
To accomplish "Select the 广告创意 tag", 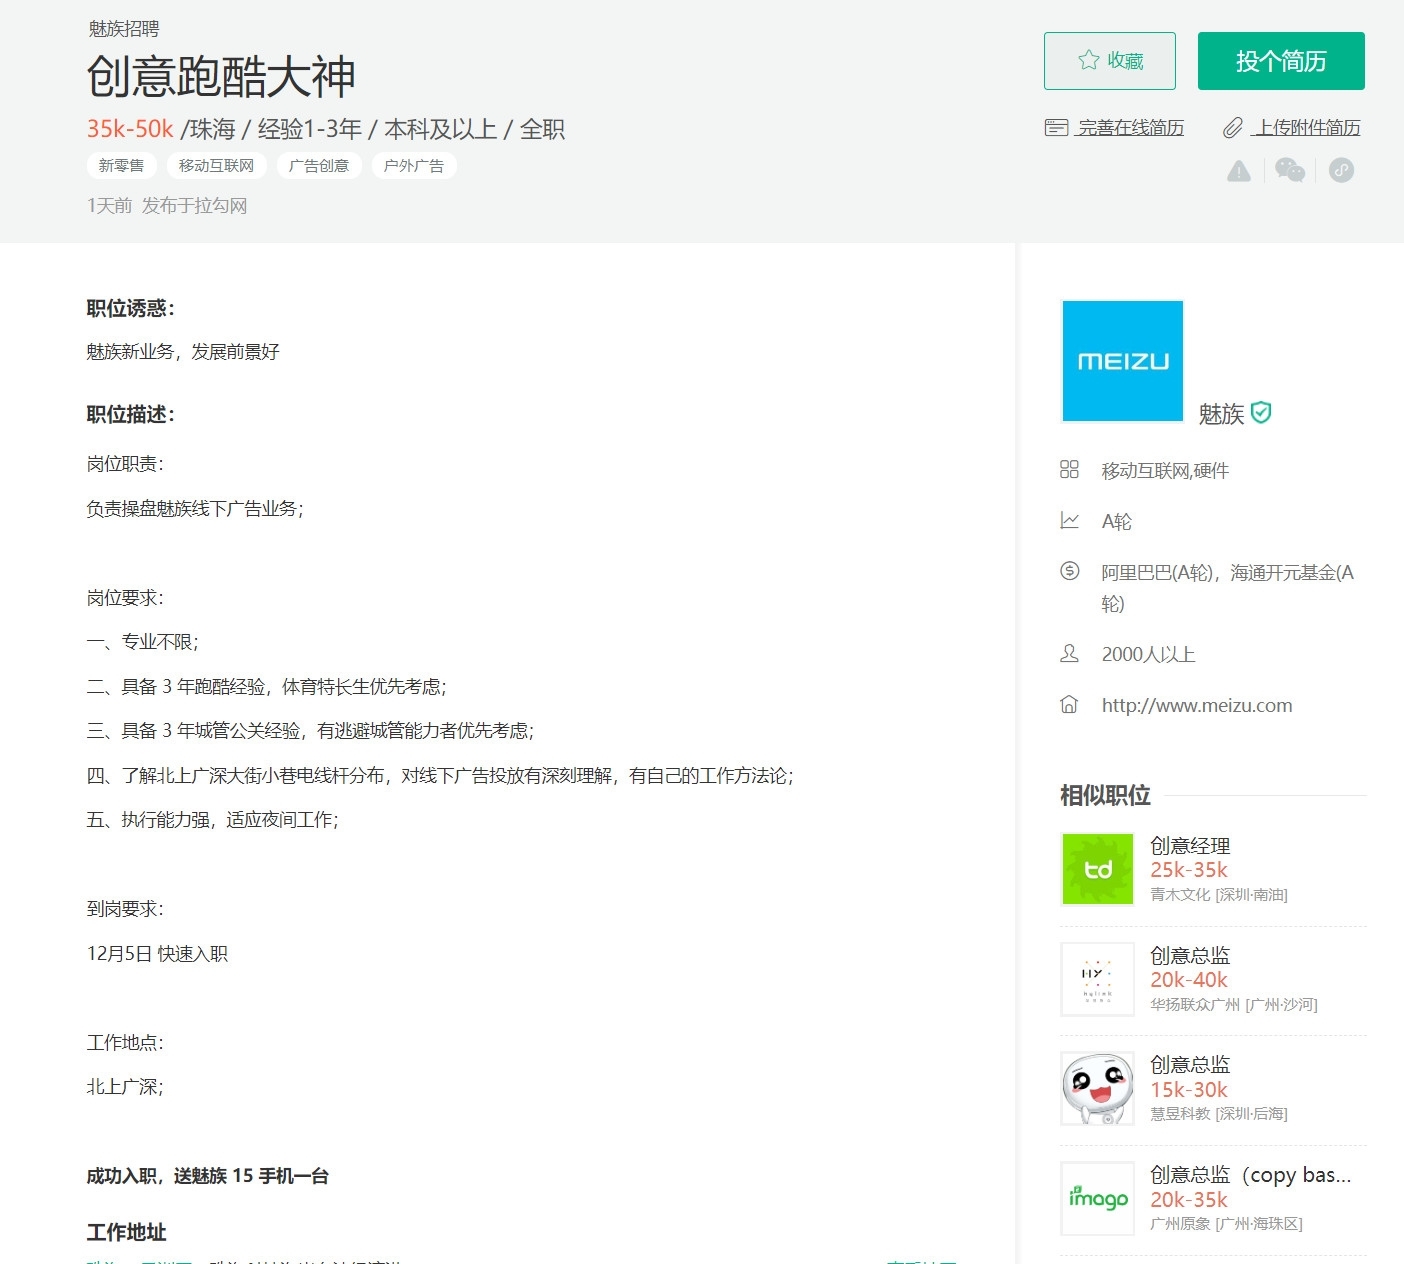I will tap(319, 166).
